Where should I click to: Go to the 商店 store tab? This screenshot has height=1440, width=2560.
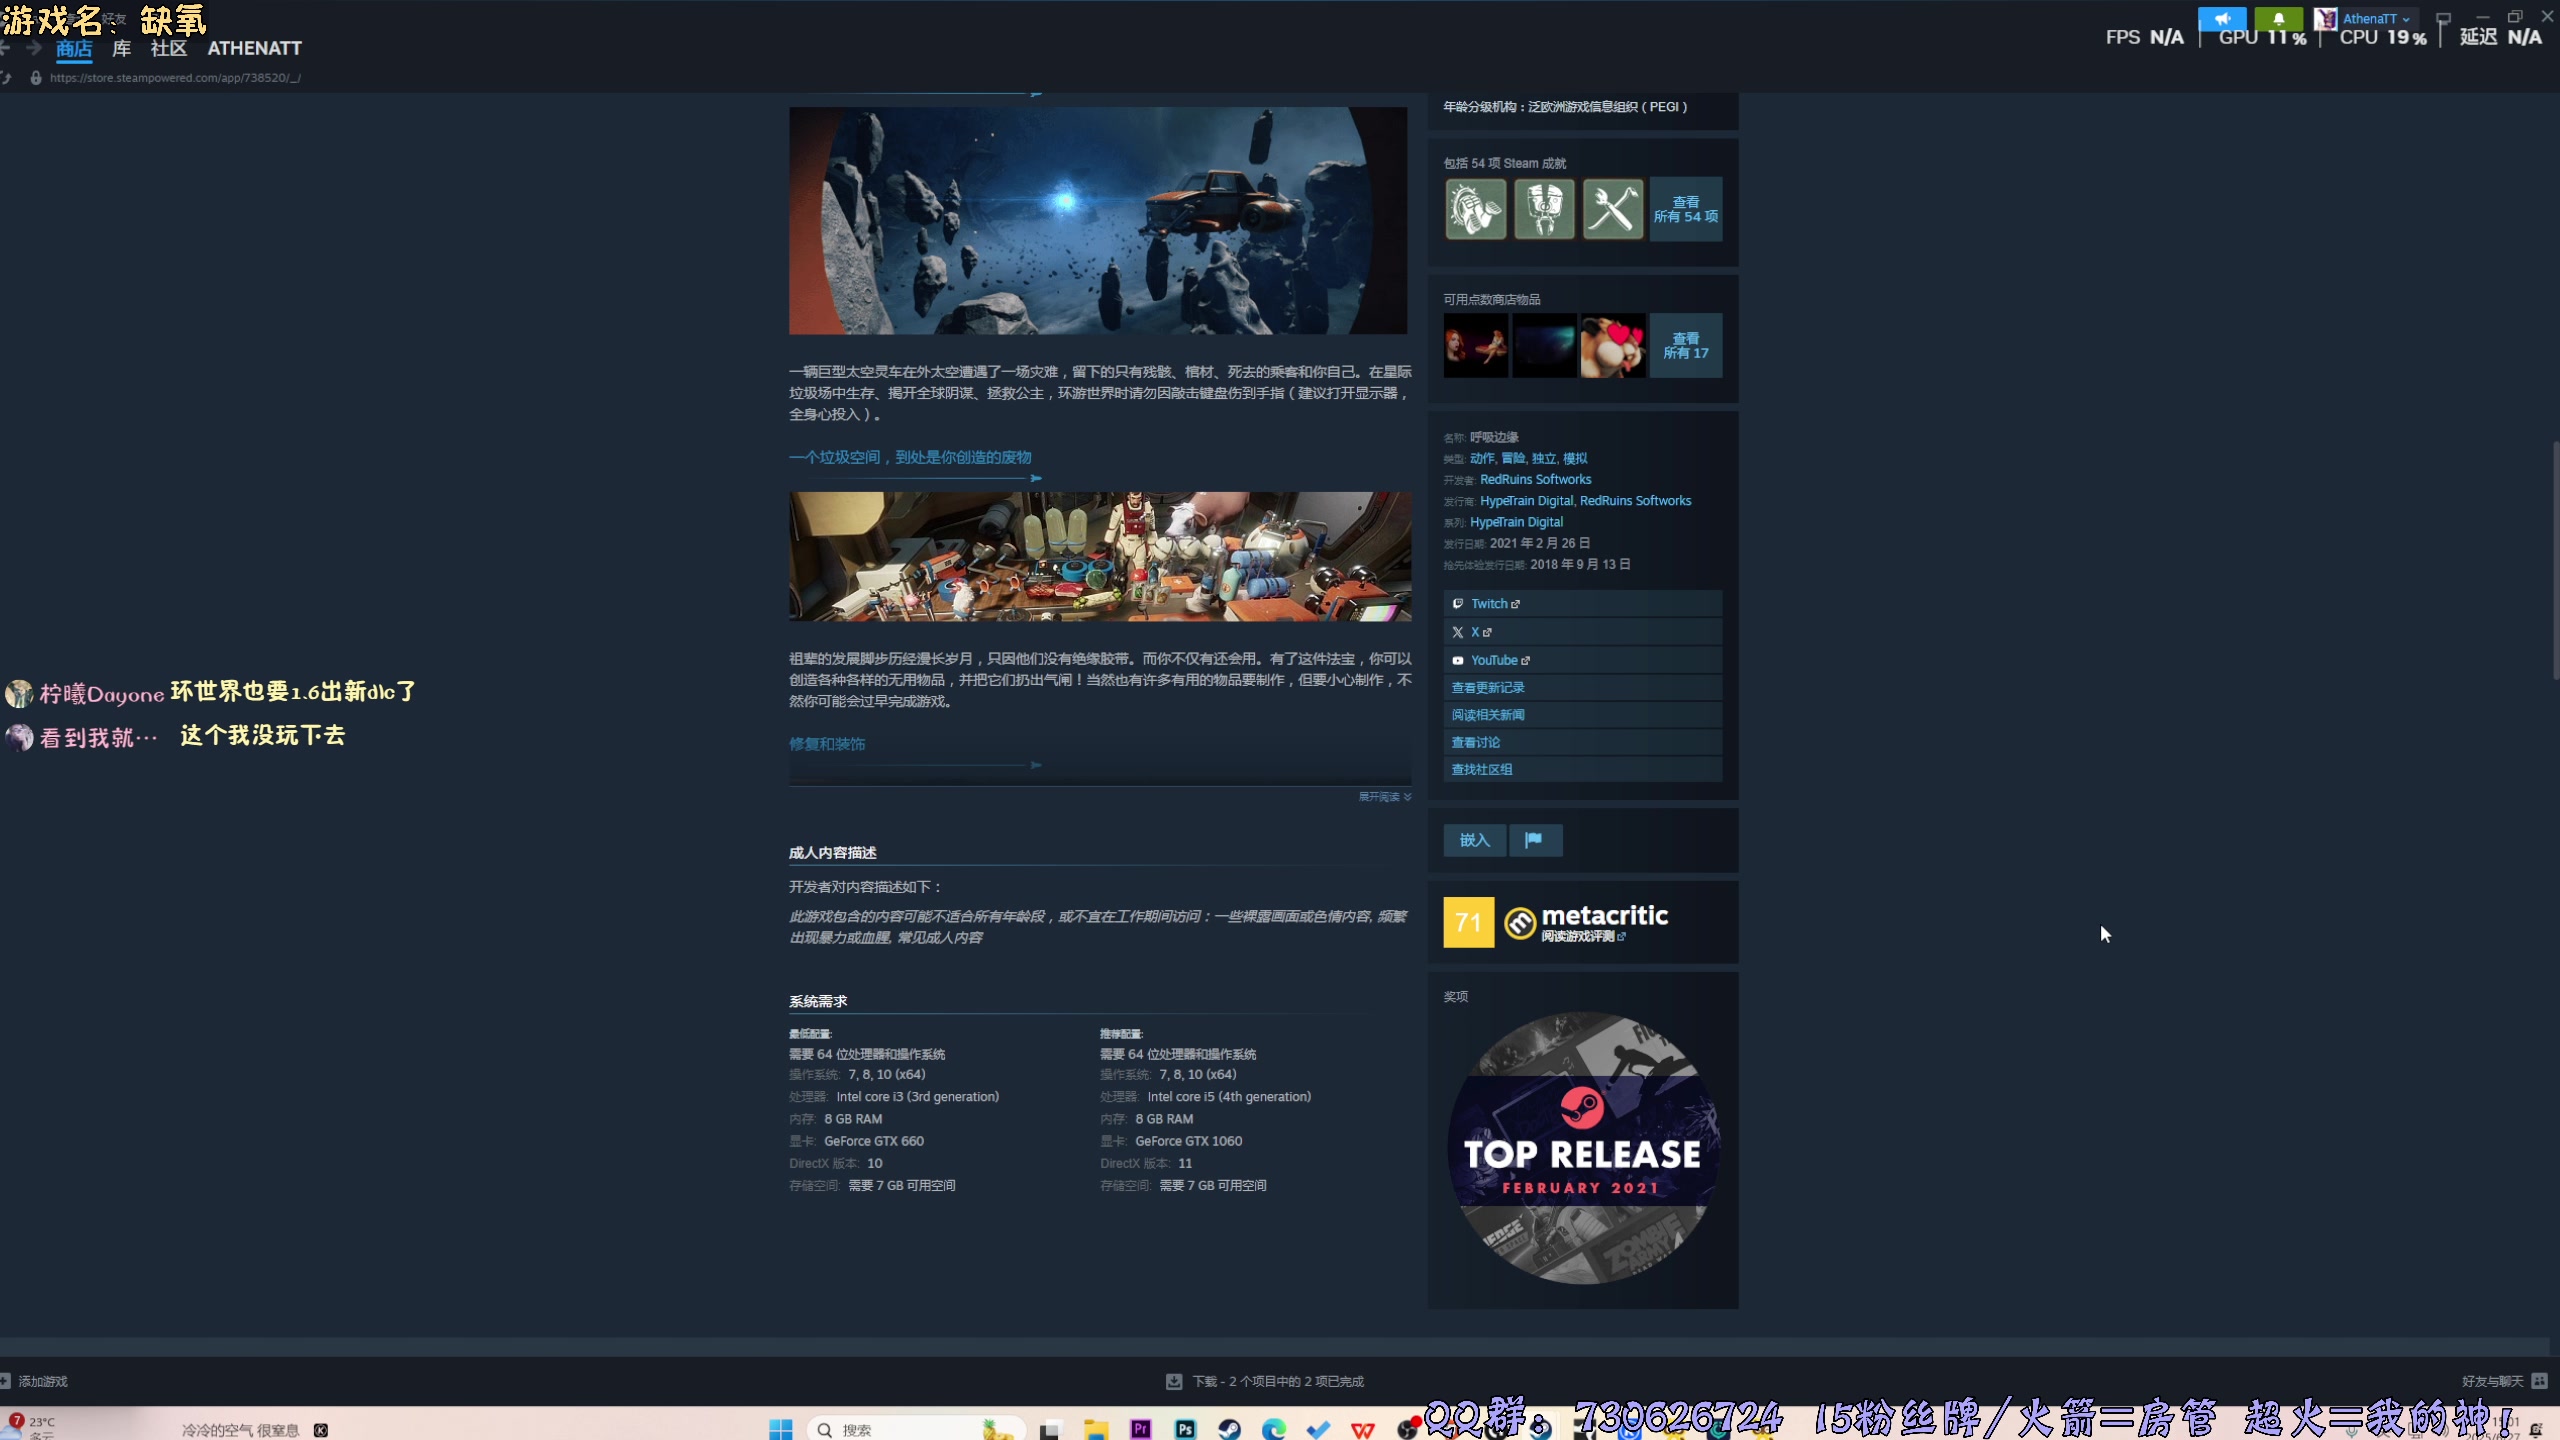coord(74,48)
